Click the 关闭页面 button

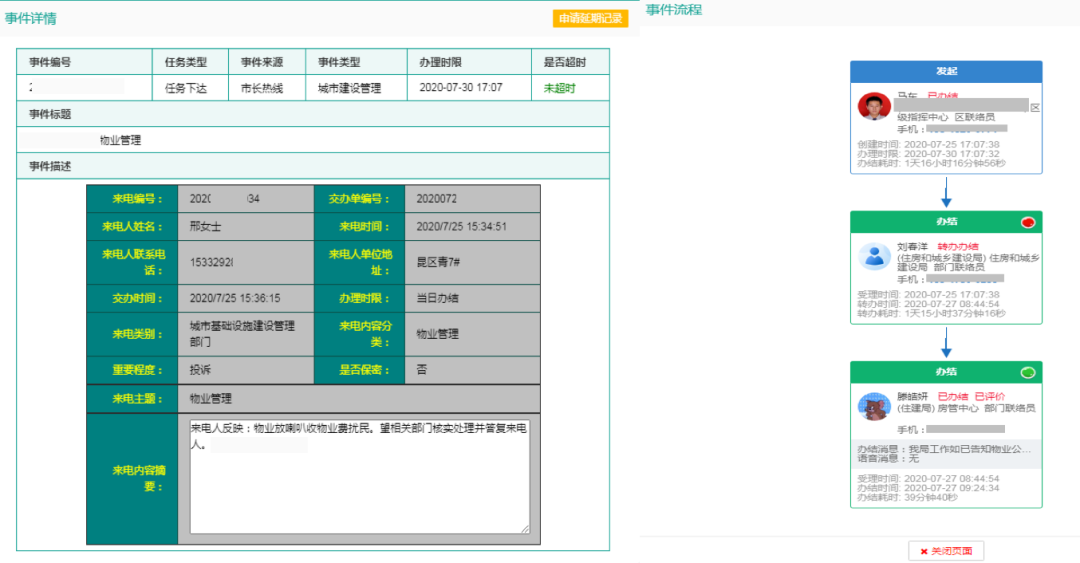click(946, 551)
